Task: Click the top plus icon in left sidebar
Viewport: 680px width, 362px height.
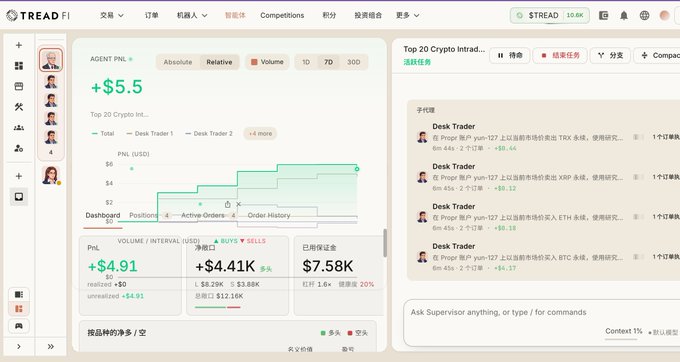Action: click(x=19, y=45)
